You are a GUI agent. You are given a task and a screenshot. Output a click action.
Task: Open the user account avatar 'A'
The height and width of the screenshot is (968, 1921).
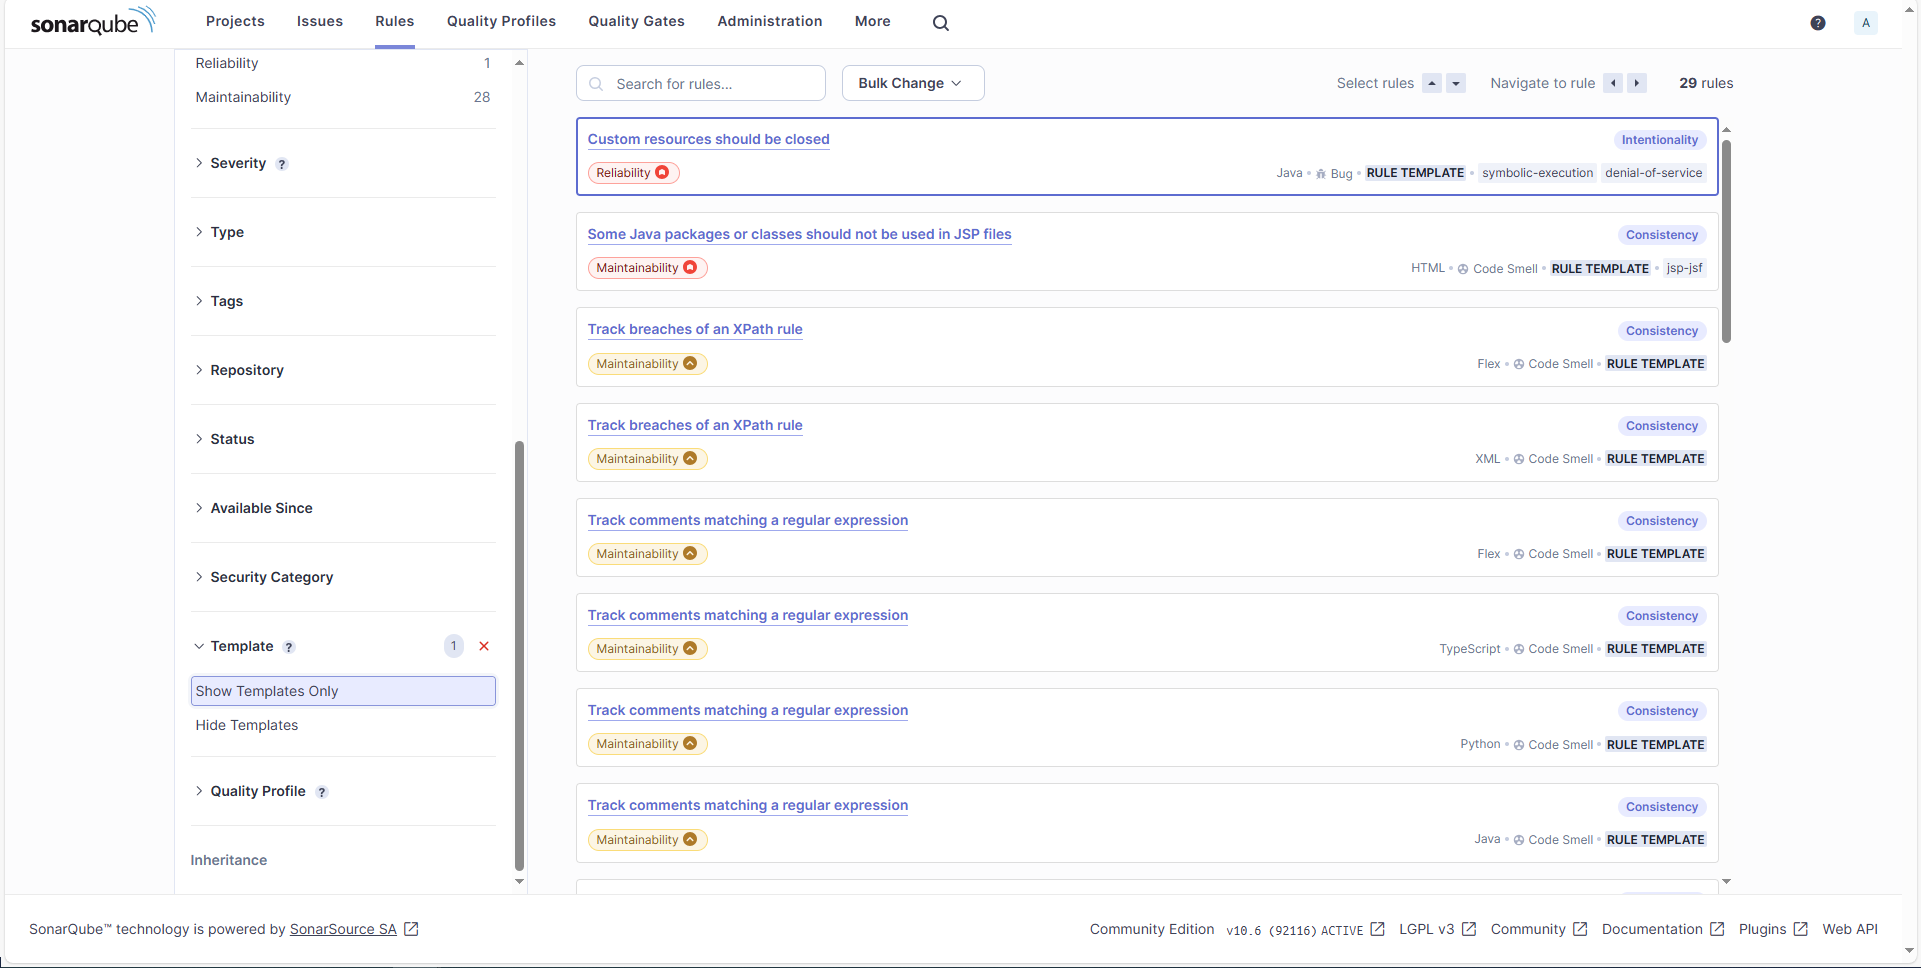[1865, 23]
